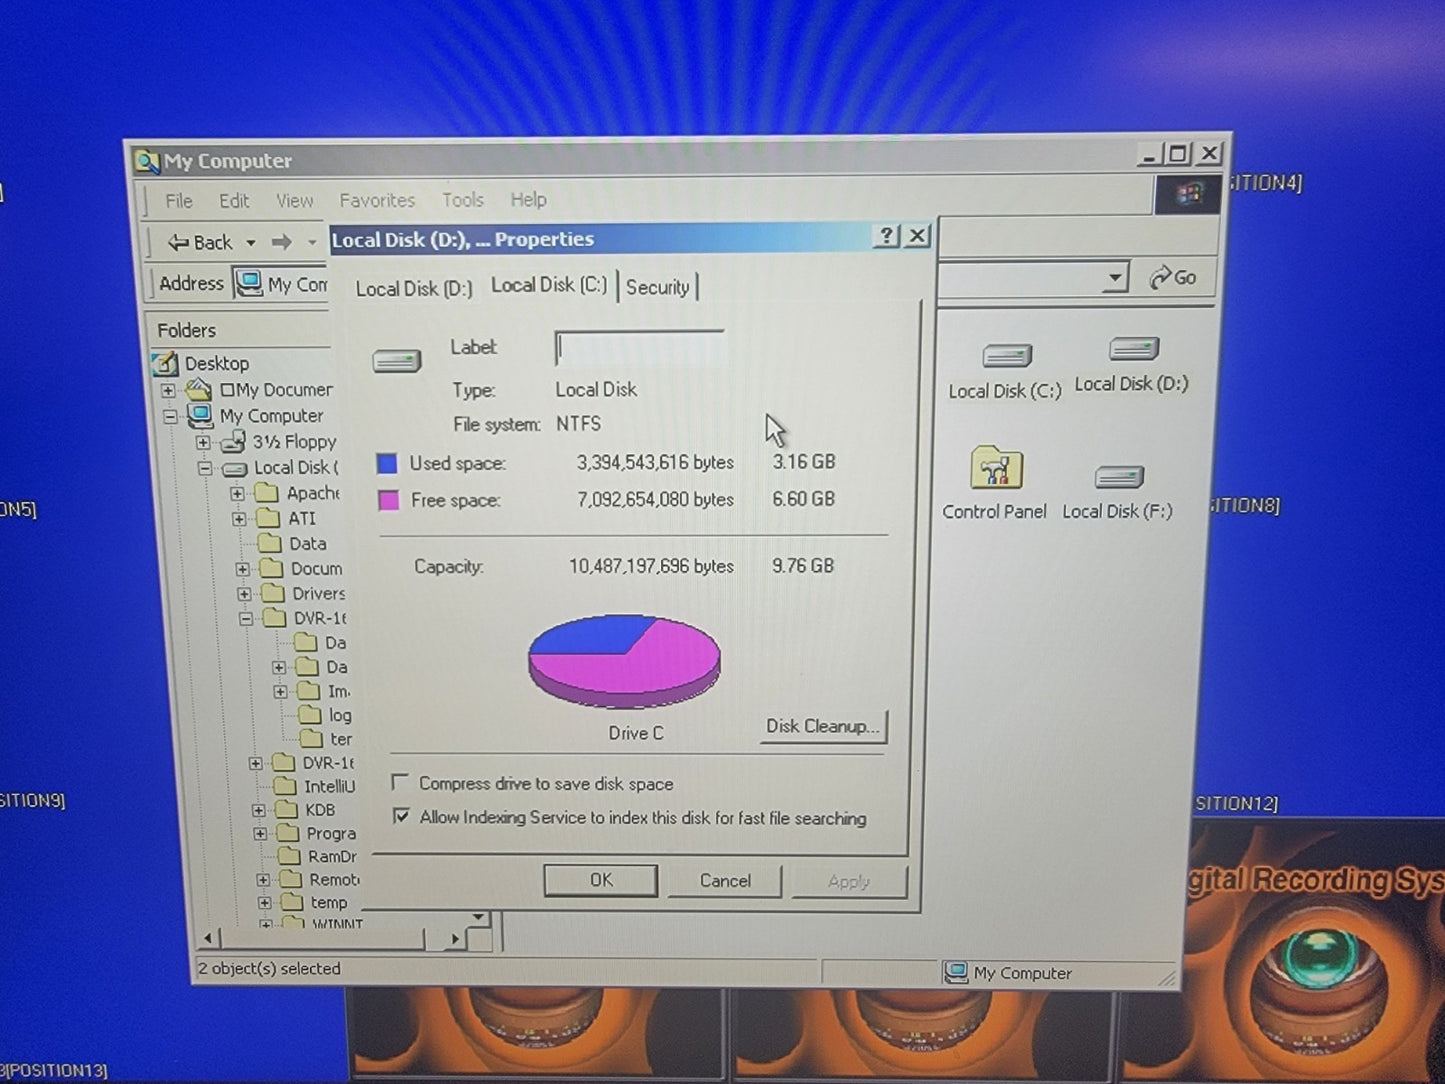Click the blue Used space color swatch
Screen dimensions: 1445x1084
click(x=387, y=464)
